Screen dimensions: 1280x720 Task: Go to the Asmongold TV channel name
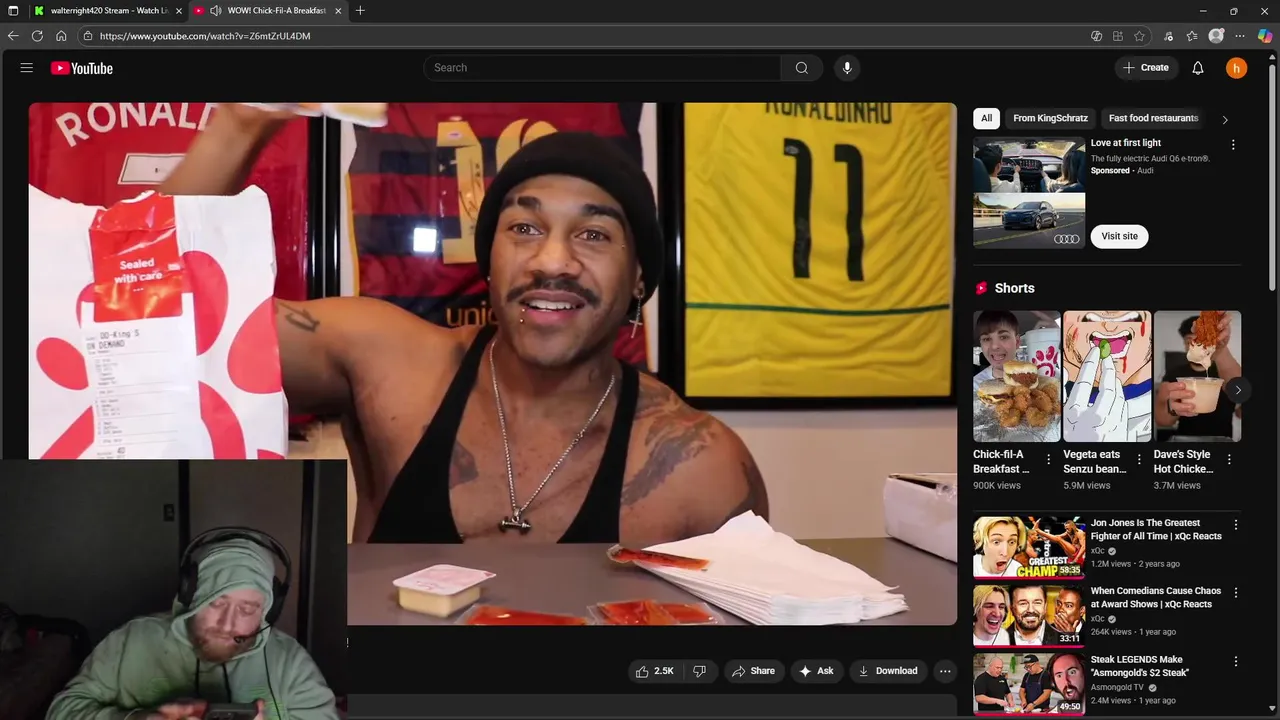(1117, 688)
